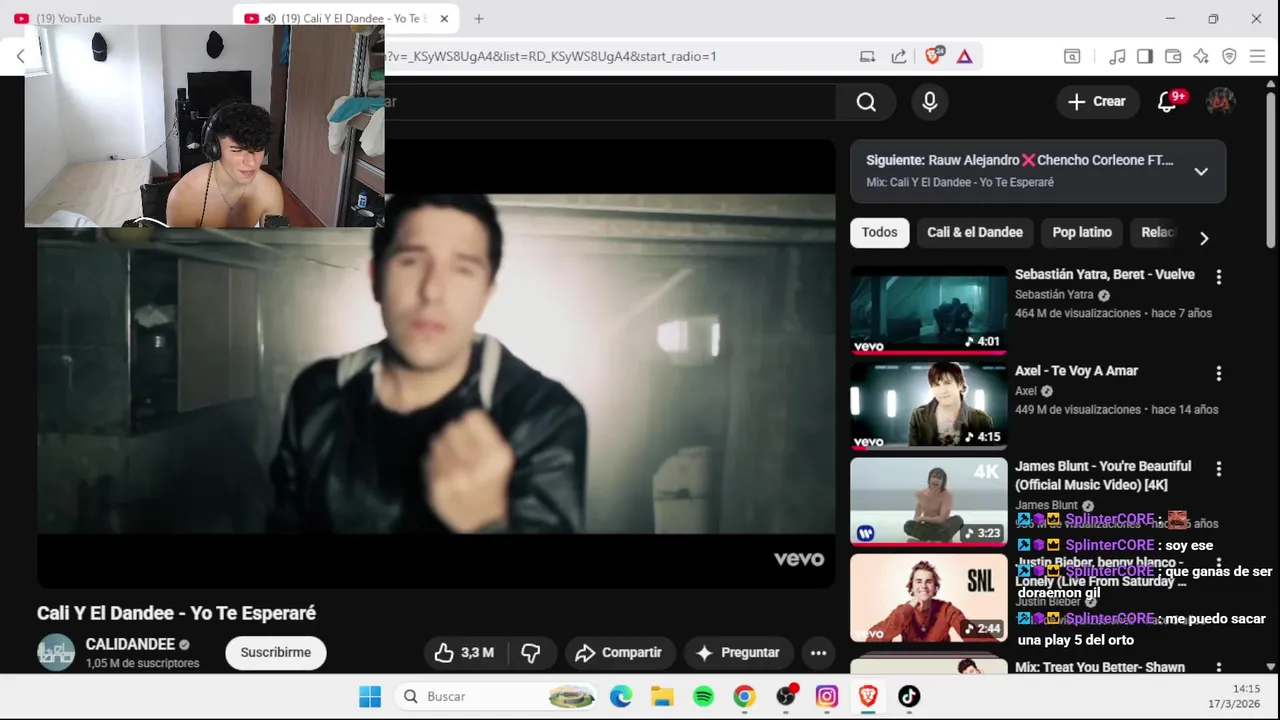This screenshot has height=720, width=1280.
Task: Open Instagram from the taskbar
Action: tap(826, 696)
